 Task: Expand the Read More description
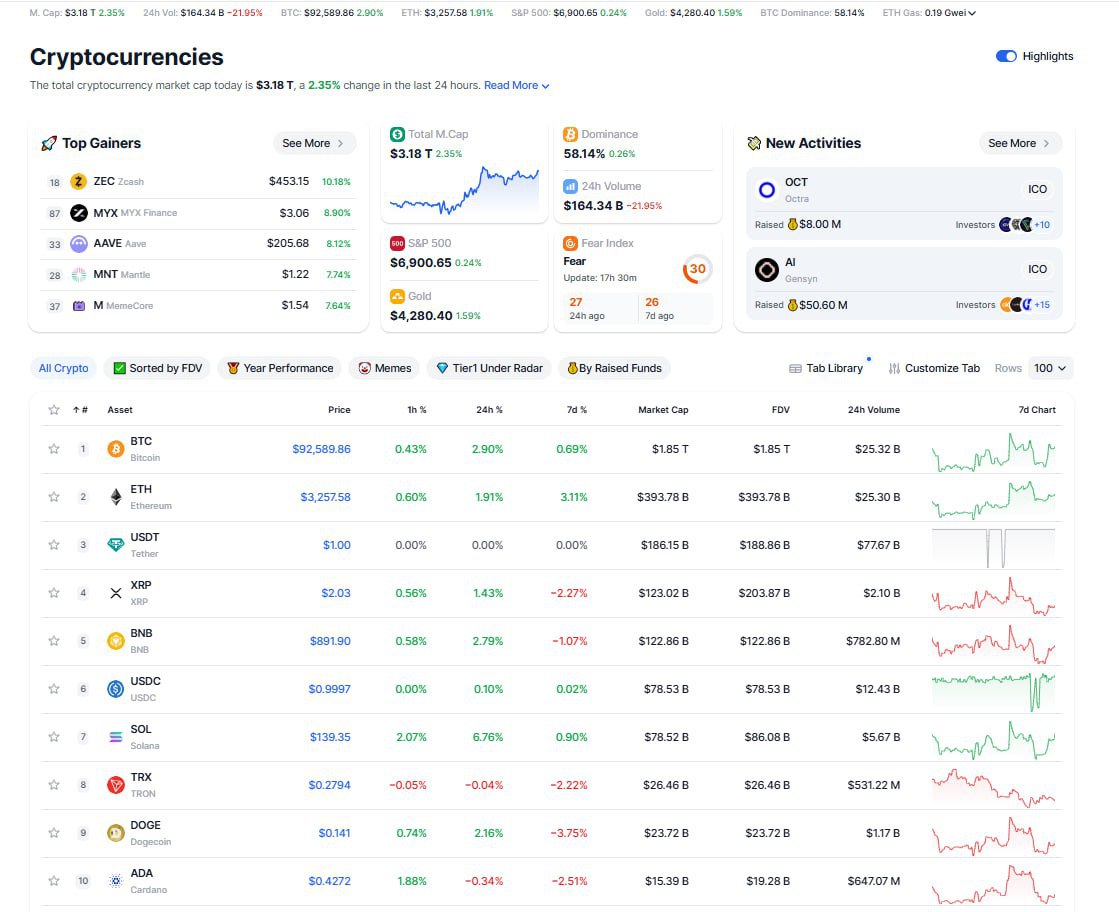point(516,86)
